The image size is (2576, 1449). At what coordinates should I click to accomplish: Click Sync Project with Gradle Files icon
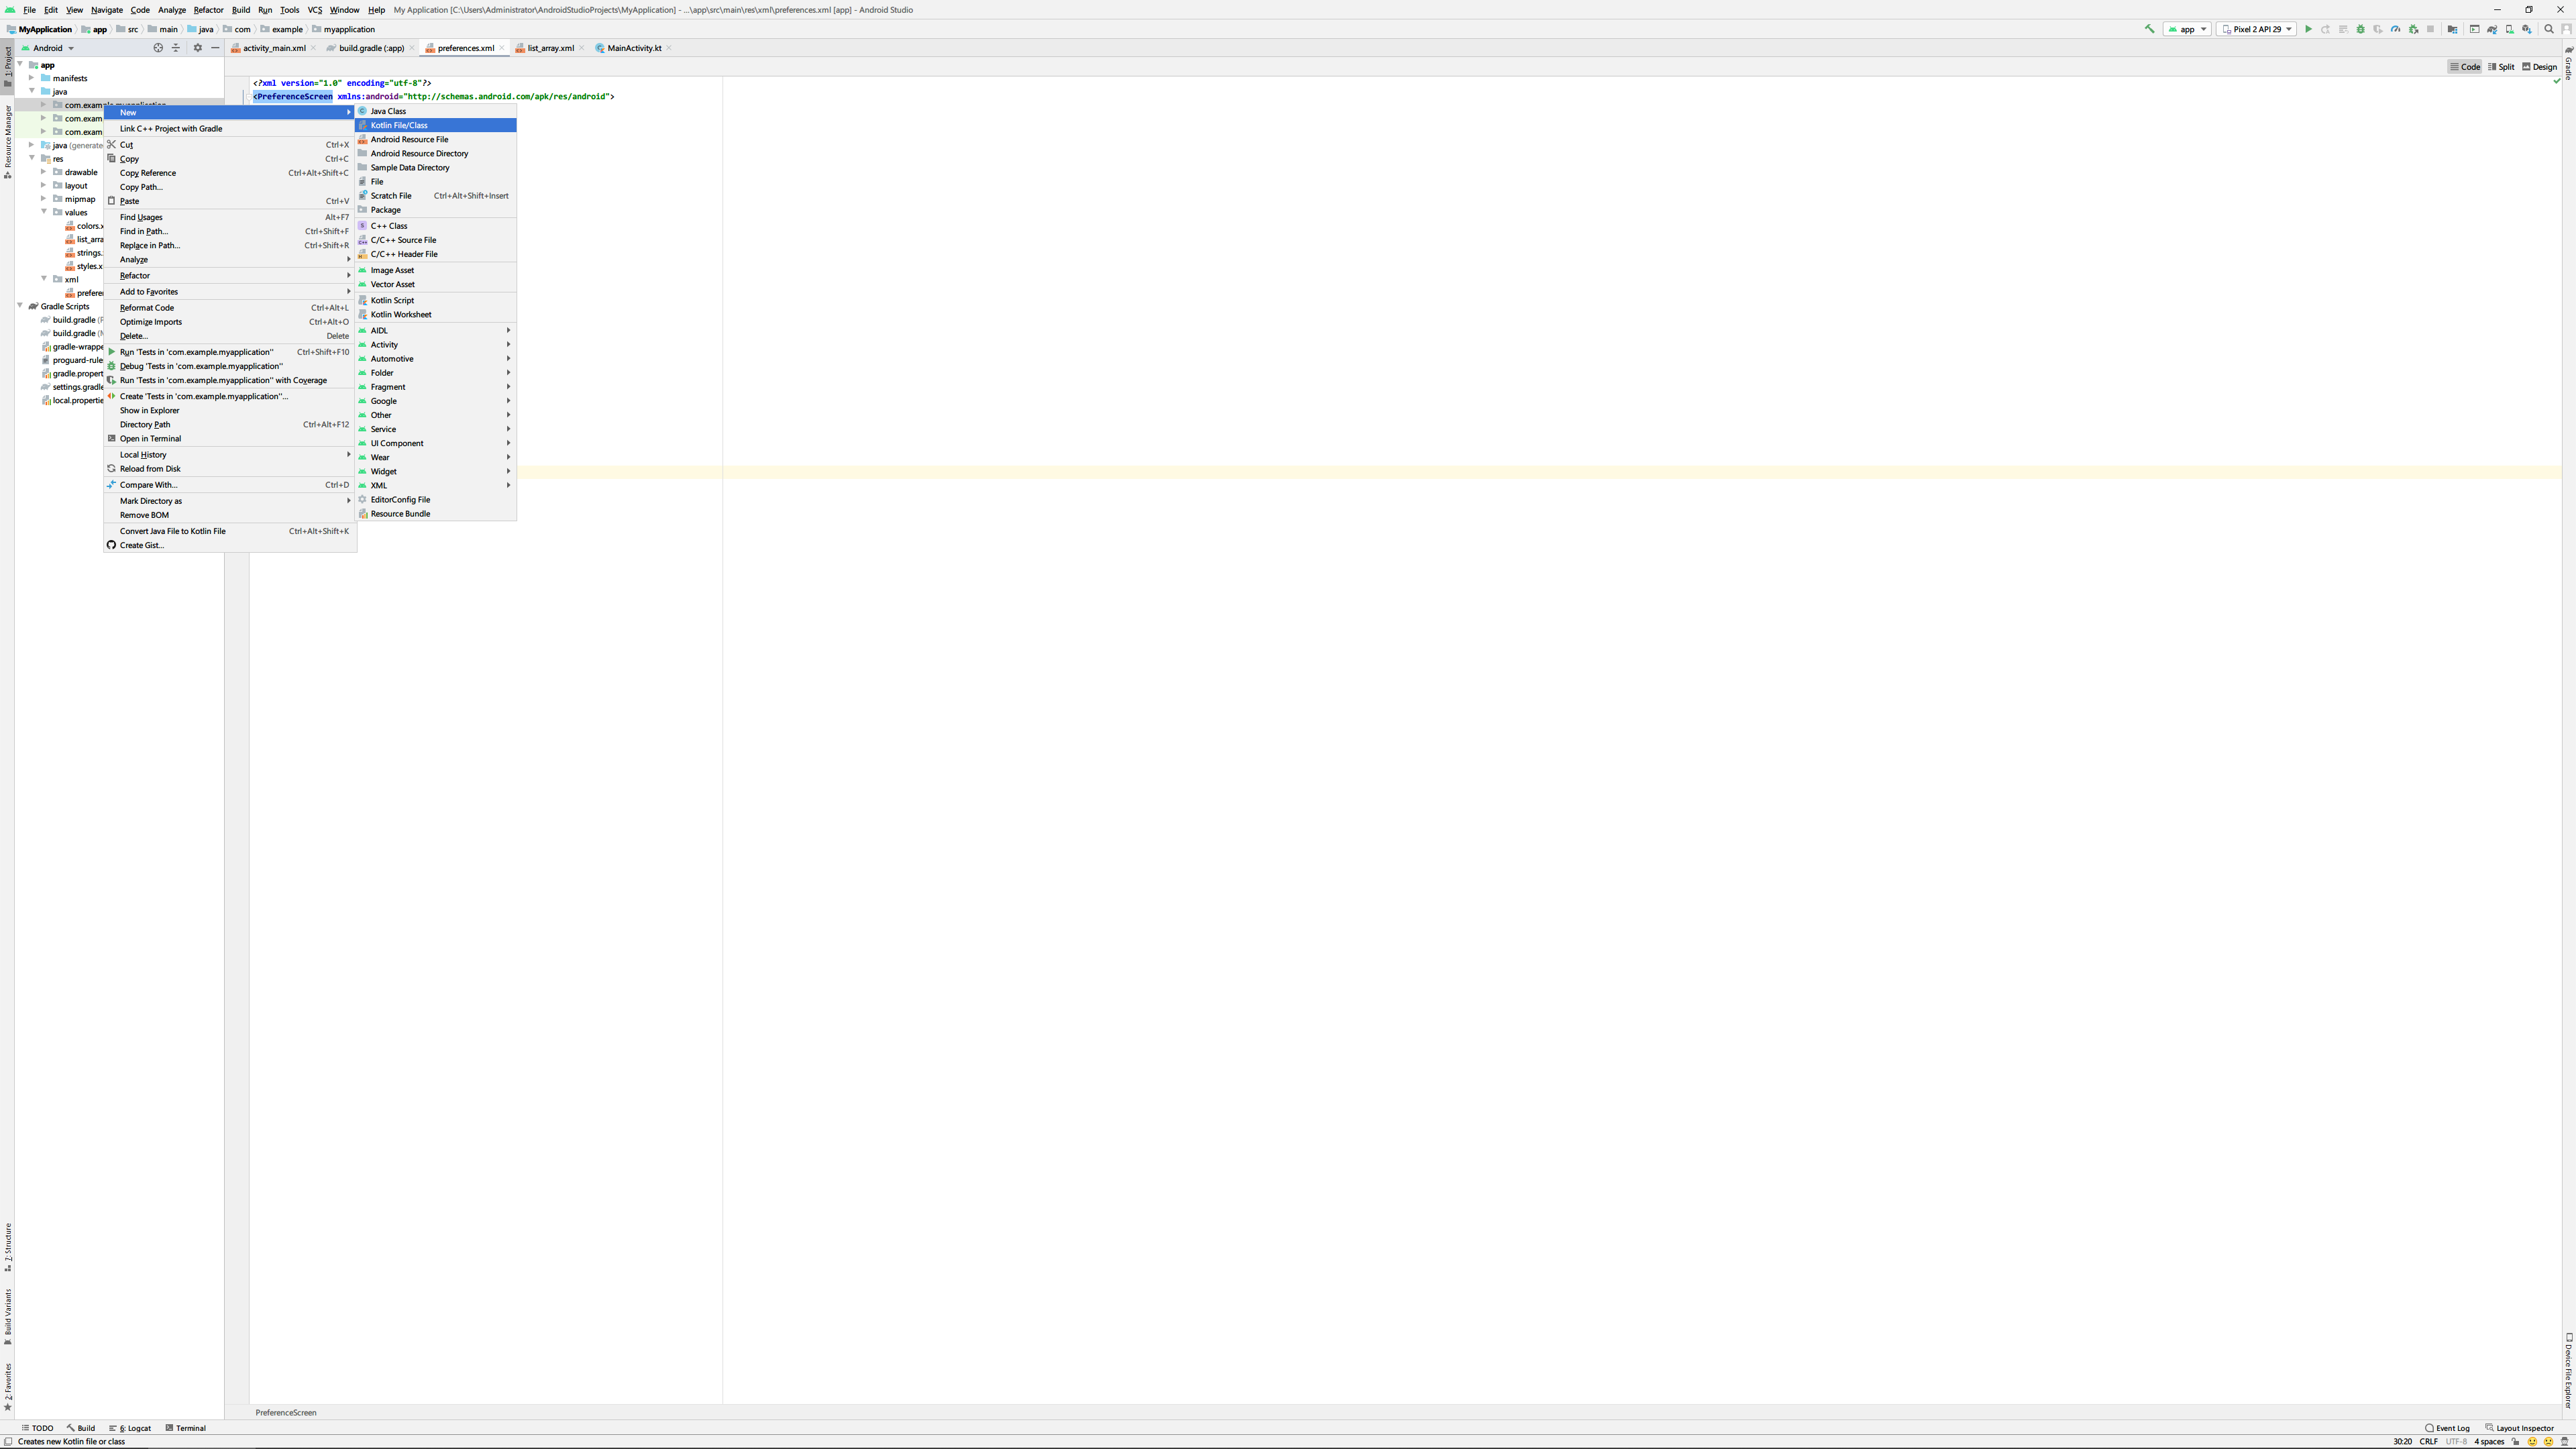(2492, 29)
